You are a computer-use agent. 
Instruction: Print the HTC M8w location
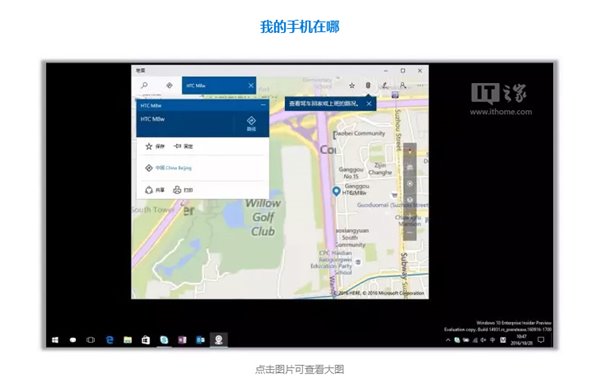183,190
